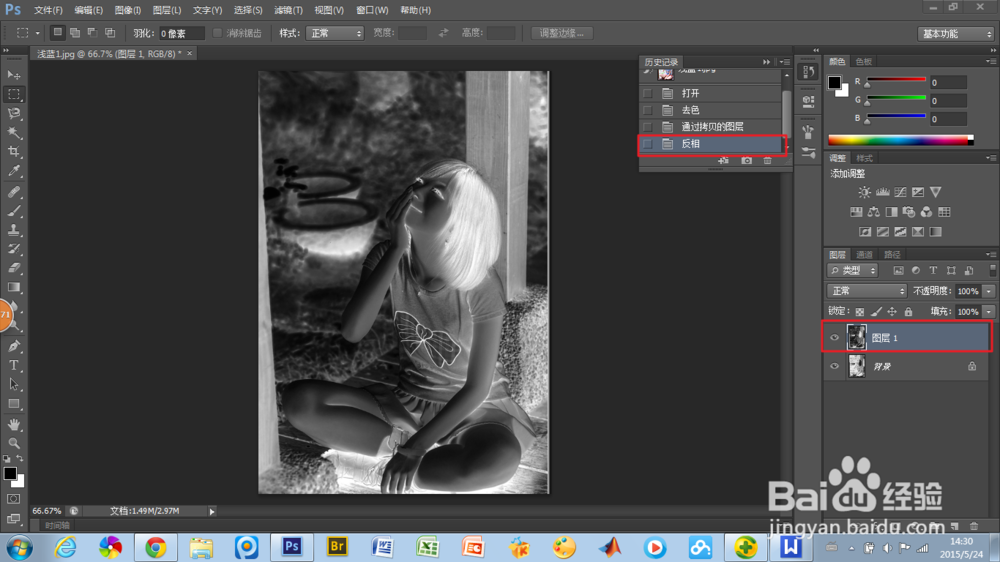Open the 样式 style dropdown

[x=334, y=33]
